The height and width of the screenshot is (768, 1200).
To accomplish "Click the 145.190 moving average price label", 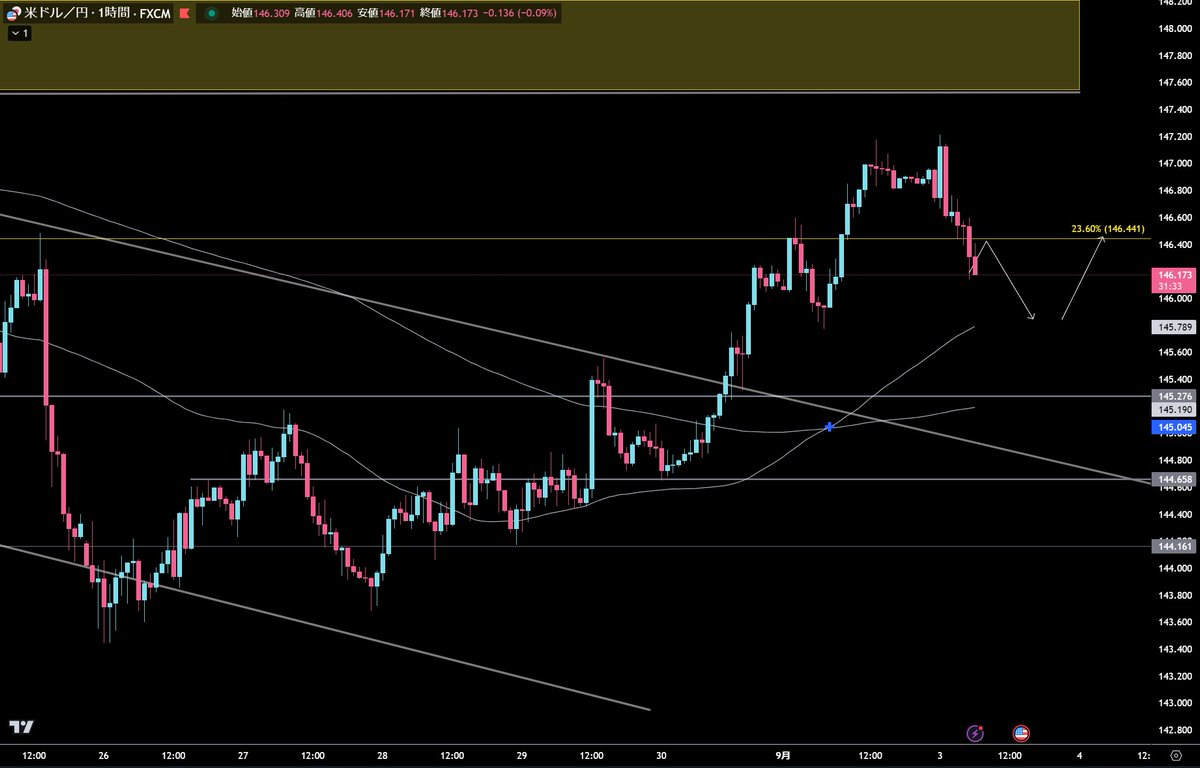I will 1175,410.
